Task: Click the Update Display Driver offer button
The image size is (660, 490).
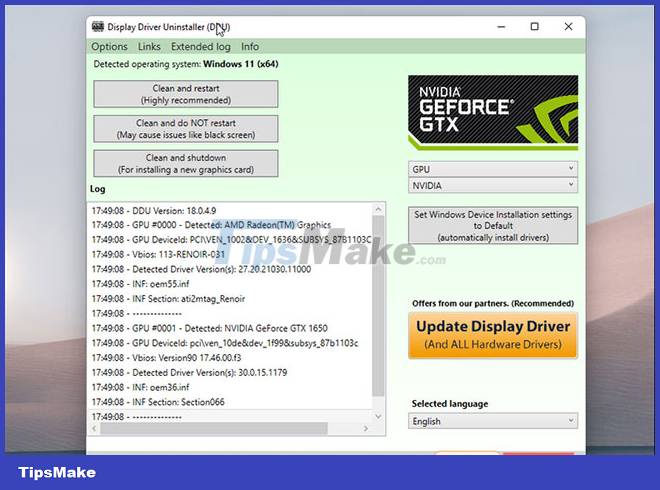Action: [493, 335]
